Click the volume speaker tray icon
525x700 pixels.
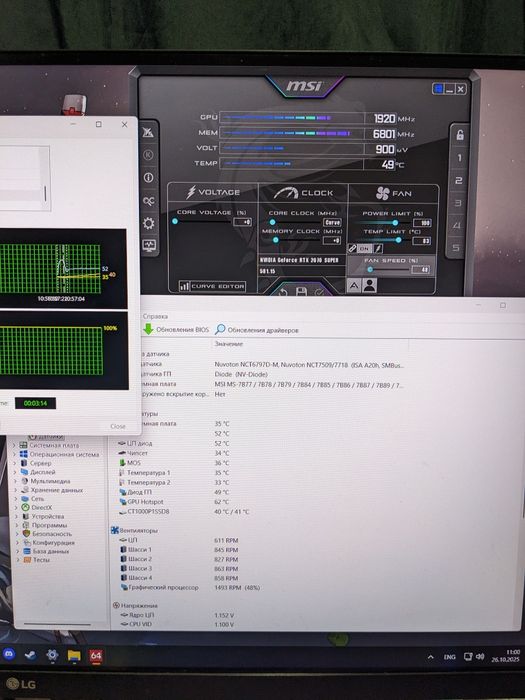480,657
